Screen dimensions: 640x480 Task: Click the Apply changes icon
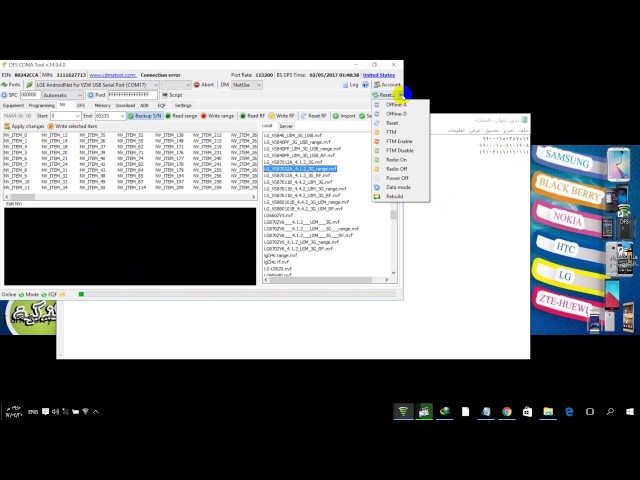pyautogui.click(x=7, y=127)
